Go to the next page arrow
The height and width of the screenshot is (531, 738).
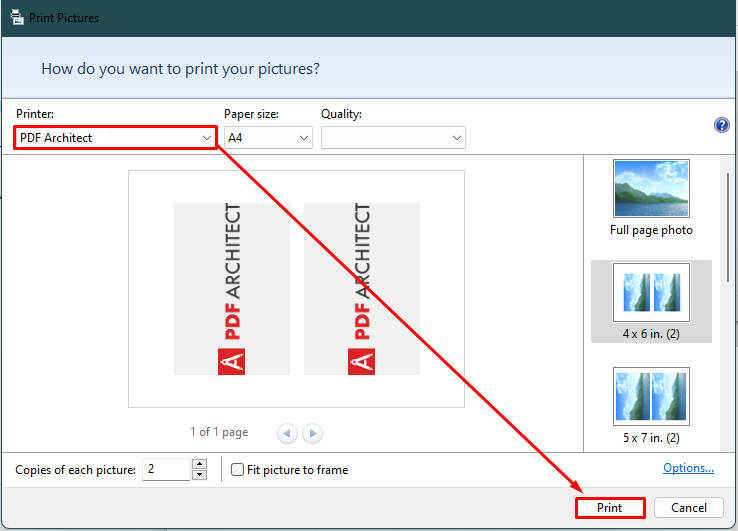313,433
